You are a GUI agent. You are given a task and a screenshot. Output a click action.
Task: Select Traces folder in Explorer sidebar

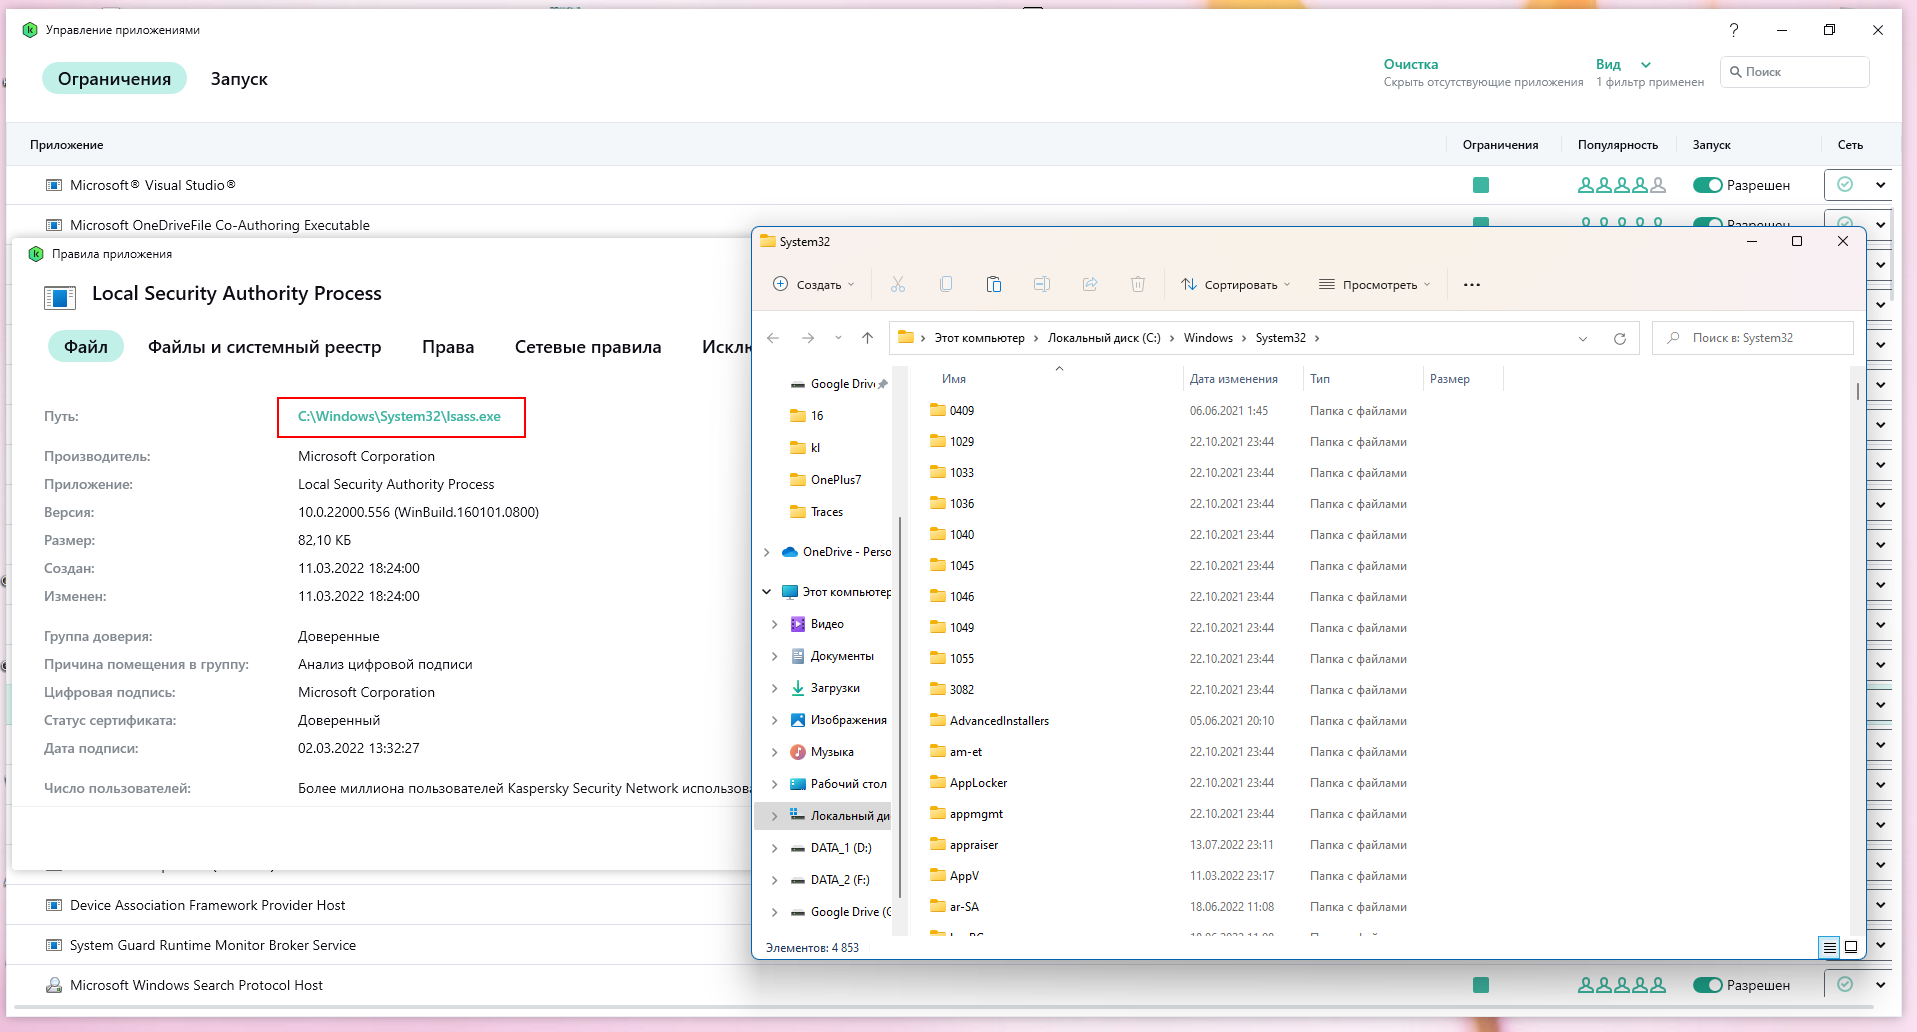826,512
